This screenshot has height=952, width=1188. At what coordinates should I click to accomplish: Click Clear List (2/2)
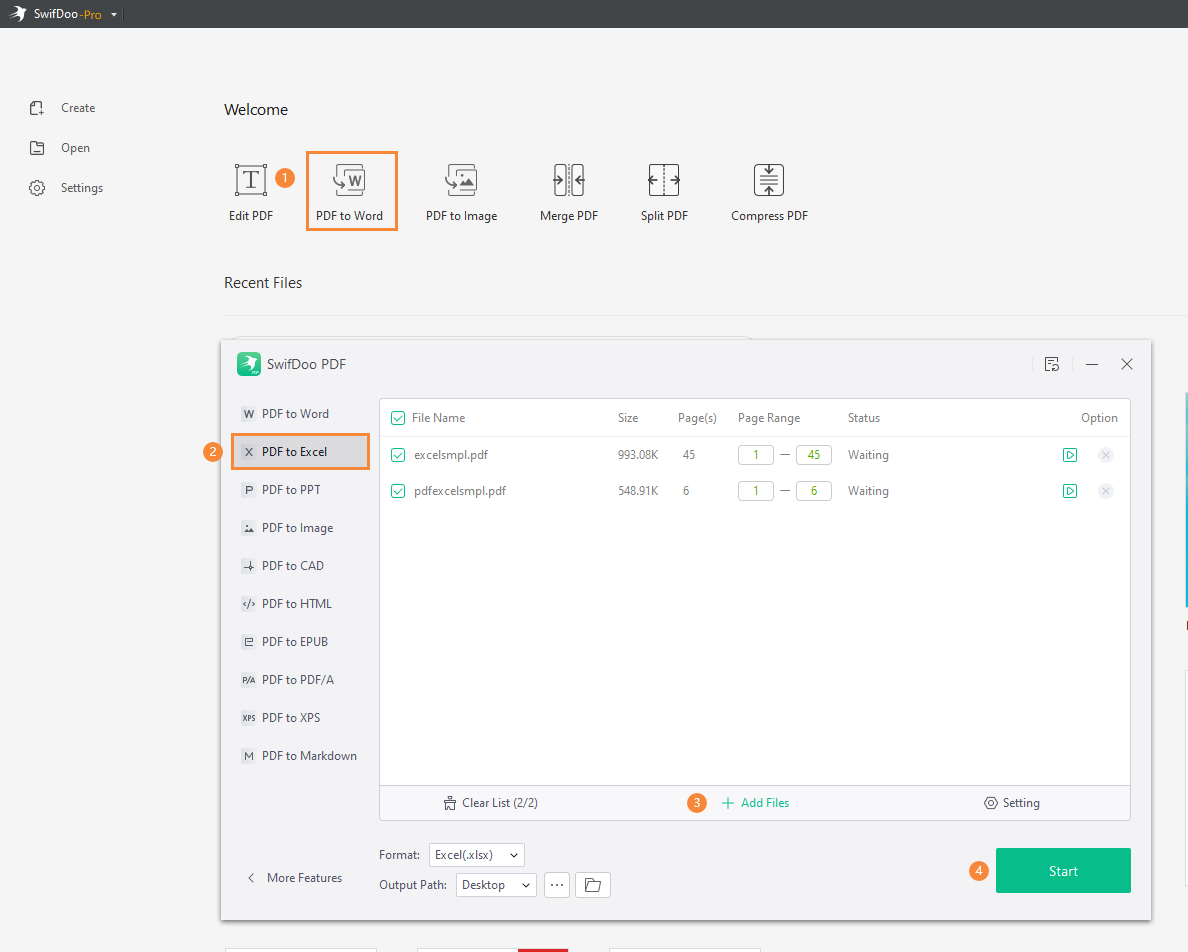[x=491, y=803]
